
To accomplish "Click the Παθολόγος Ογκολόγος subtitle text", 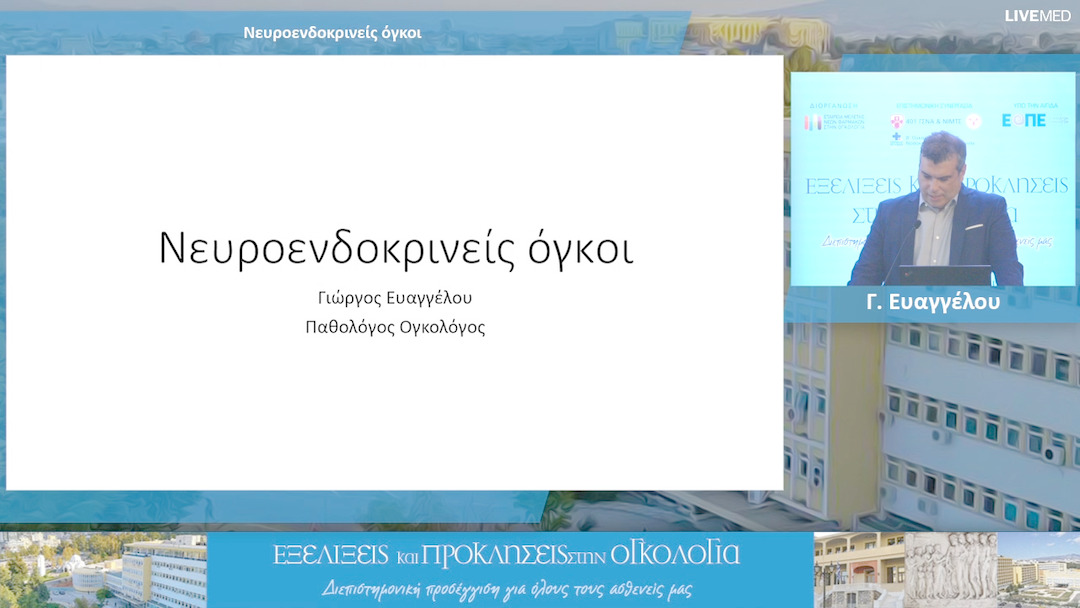I will [x=397, y=325].
